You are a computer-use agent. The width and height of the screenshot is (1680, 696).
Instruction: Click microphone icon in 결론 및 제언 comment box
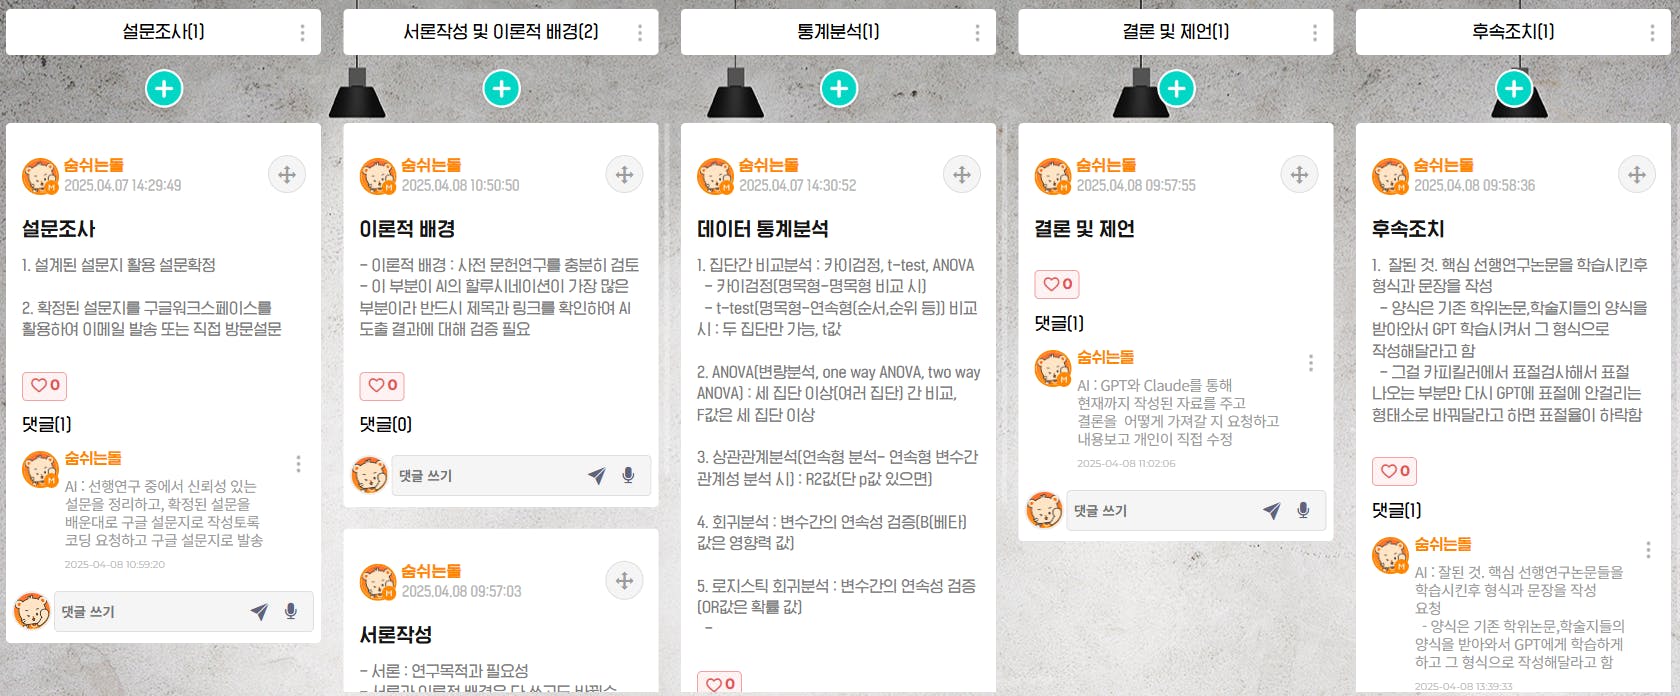1303,511
